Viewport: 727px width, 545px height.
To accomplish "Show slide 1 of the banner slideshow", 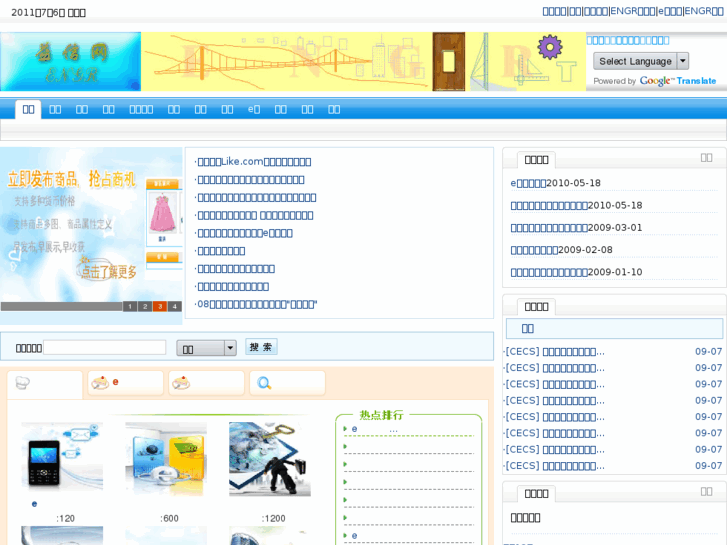I will pyautogui.click(x=130, y=306).
